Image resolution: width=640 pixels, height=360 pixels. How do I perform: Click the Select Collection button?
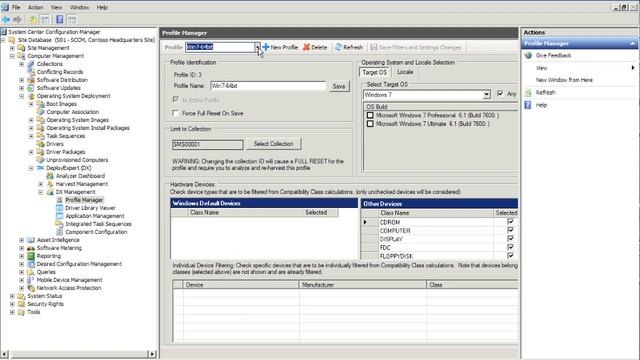pos(273,144)
